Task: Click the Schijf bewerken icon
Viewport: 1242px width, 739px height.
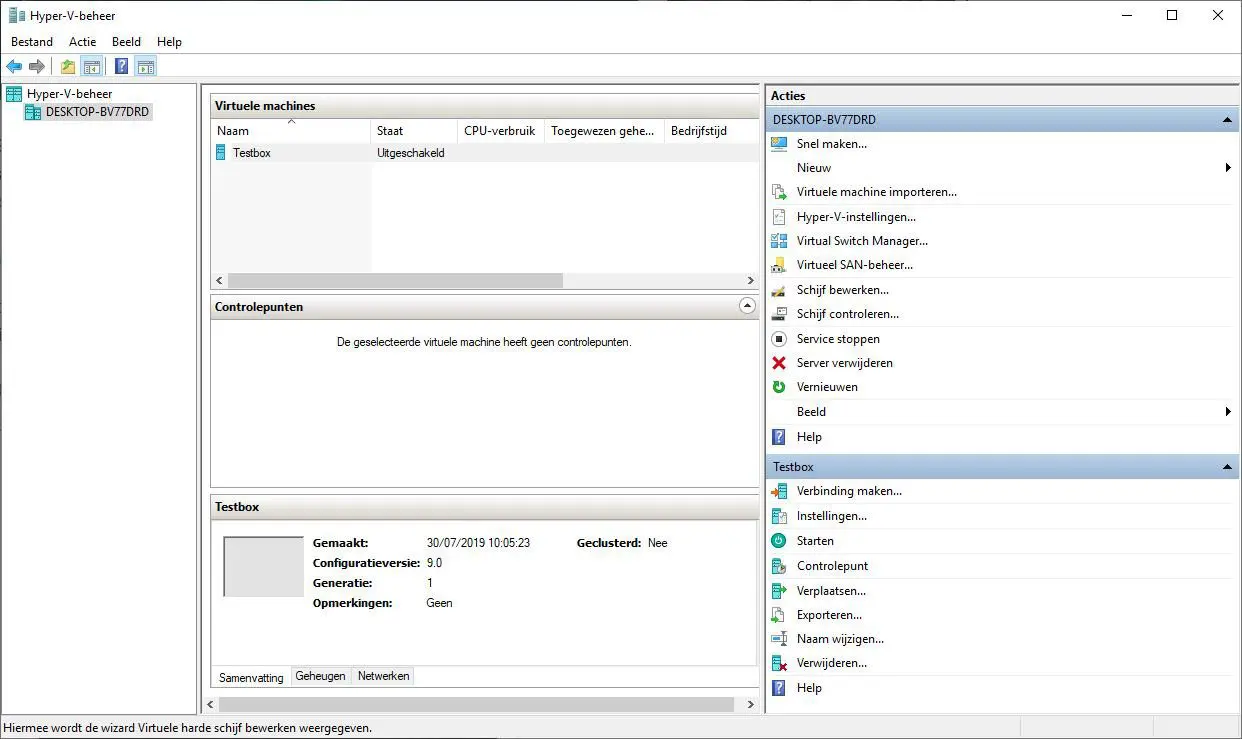Action: coord(779,290)
